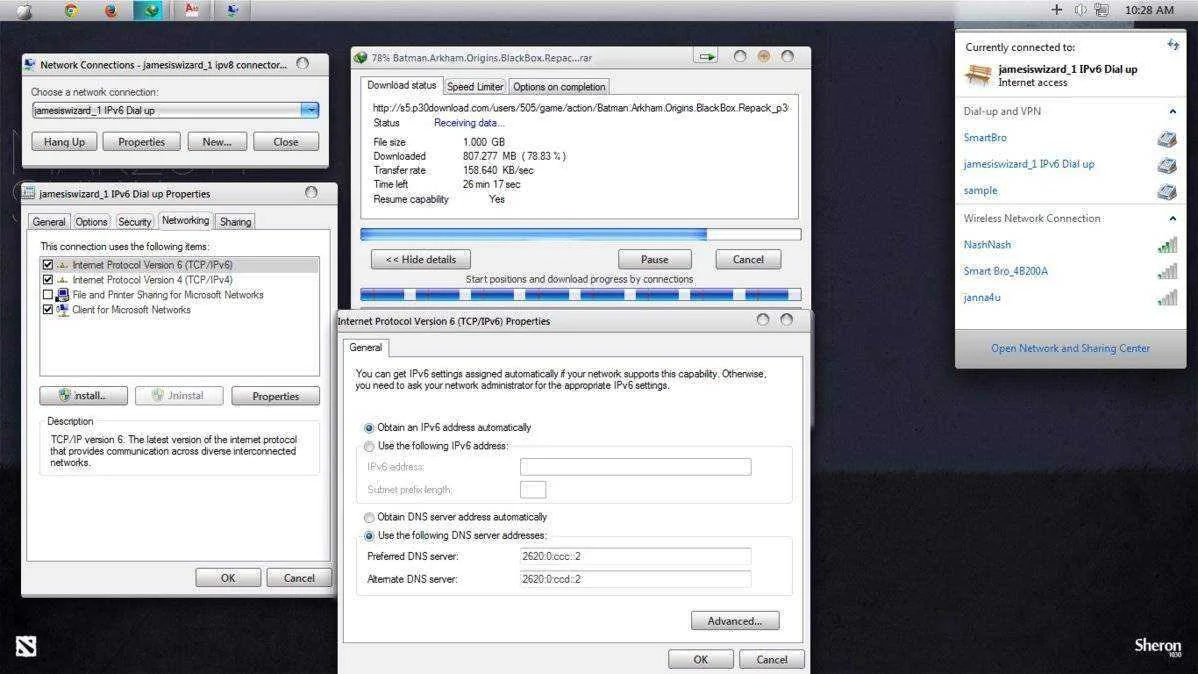This screenshot has height=674, width=1198.
Task: Click the Hide details button
Action: (x=420, y=259)
